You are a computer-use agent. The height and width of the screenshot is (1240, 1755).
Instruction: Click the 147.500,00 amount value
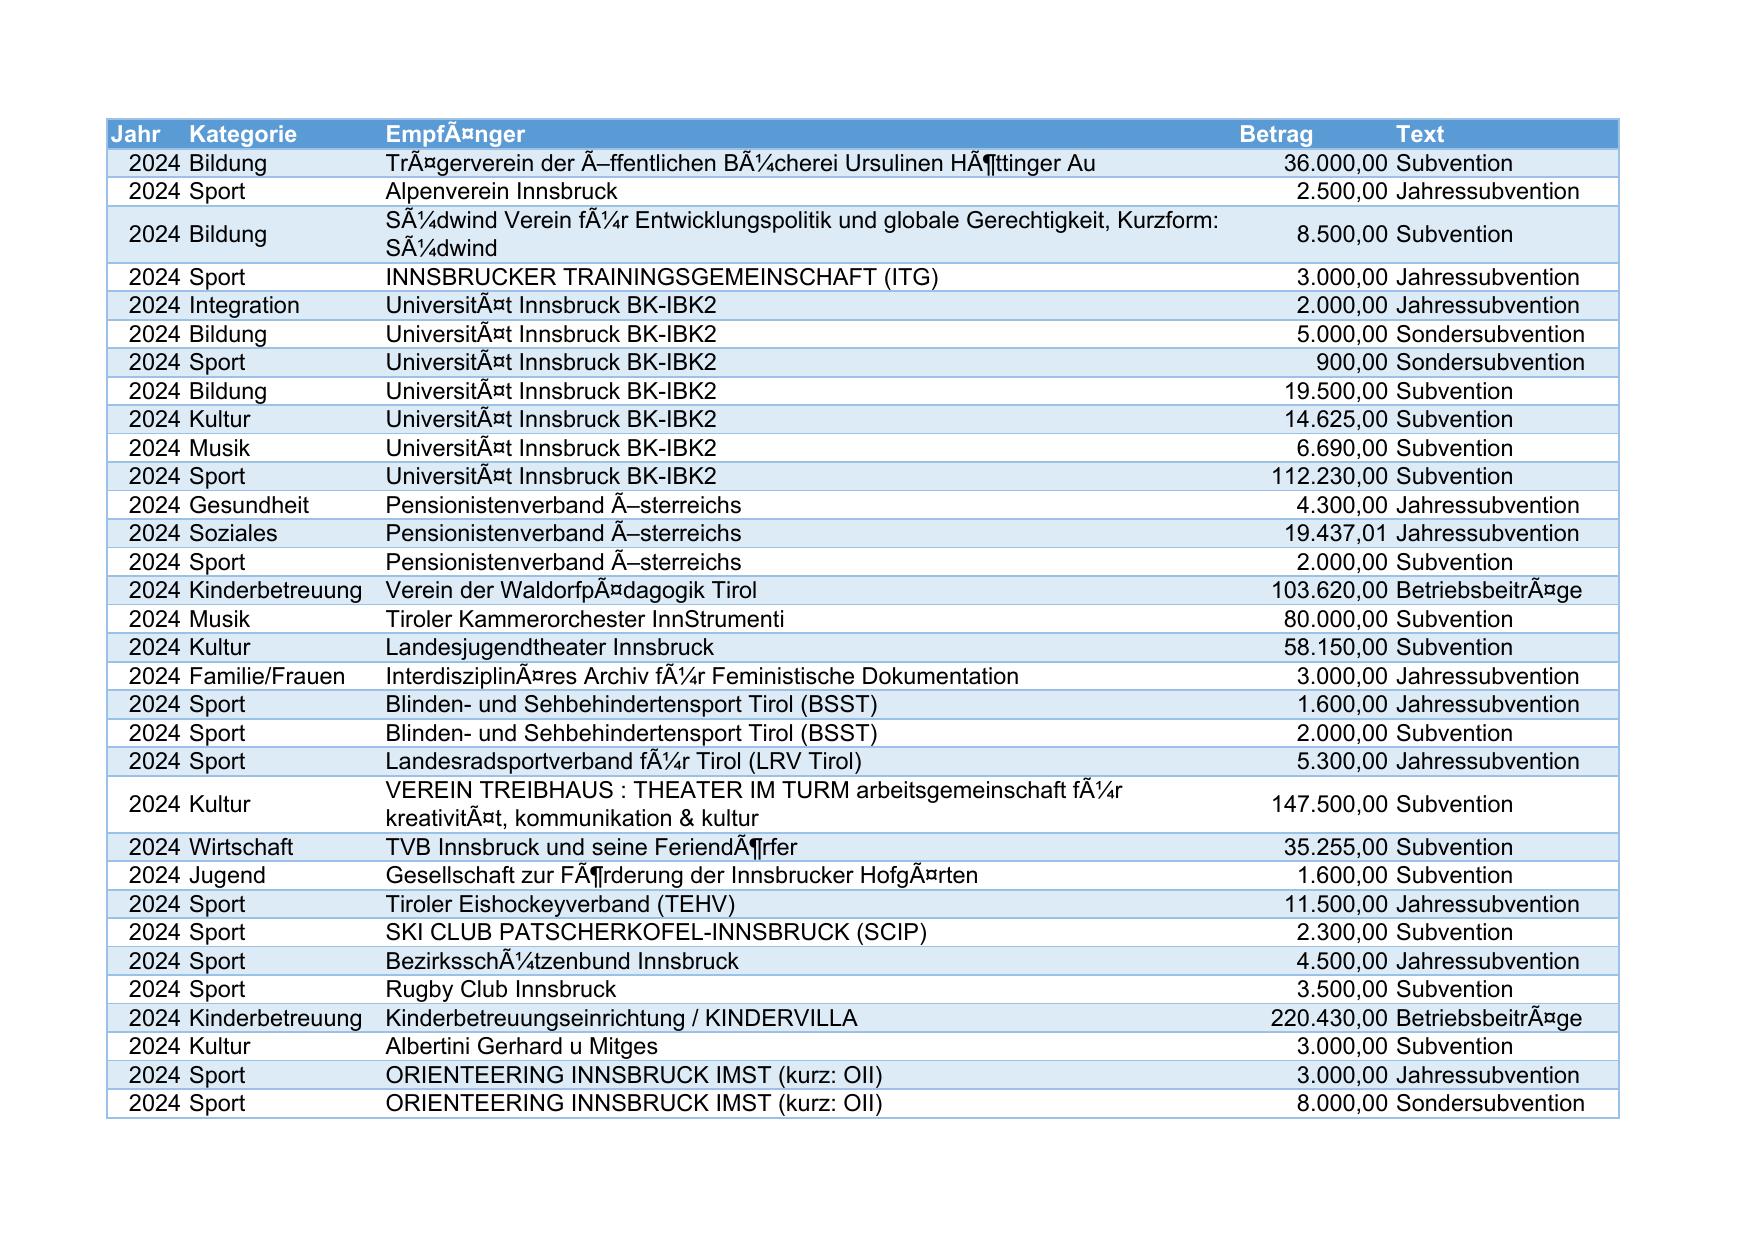(1329, 804)
